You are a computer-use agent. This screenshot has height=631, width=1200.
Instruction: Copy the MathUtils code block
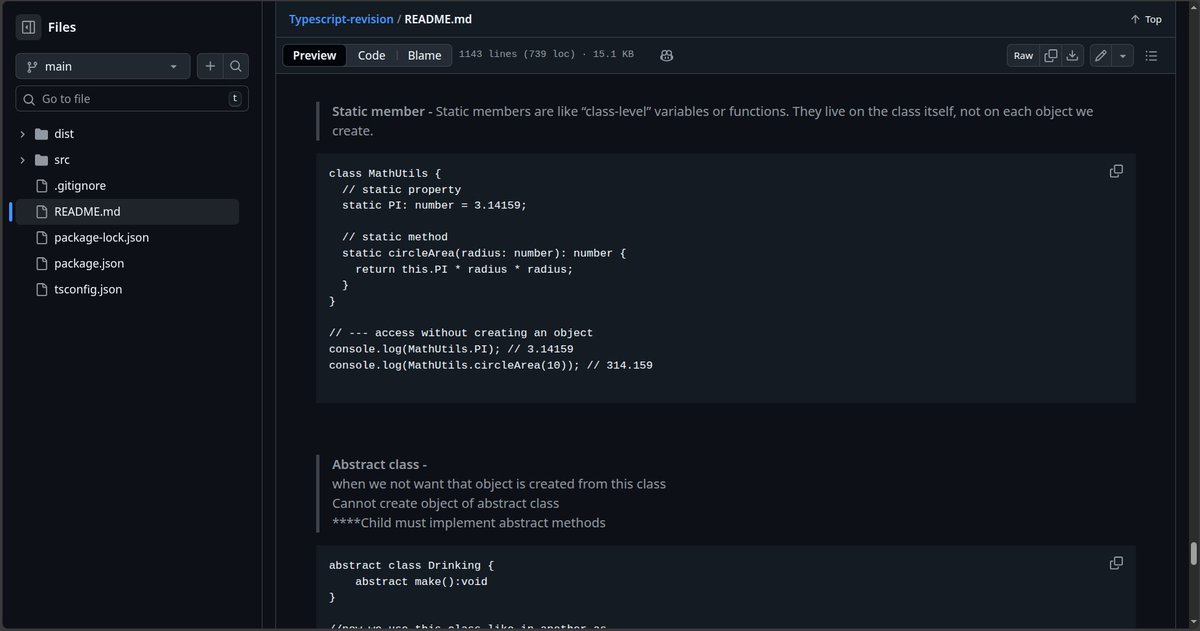point(1115,171)
